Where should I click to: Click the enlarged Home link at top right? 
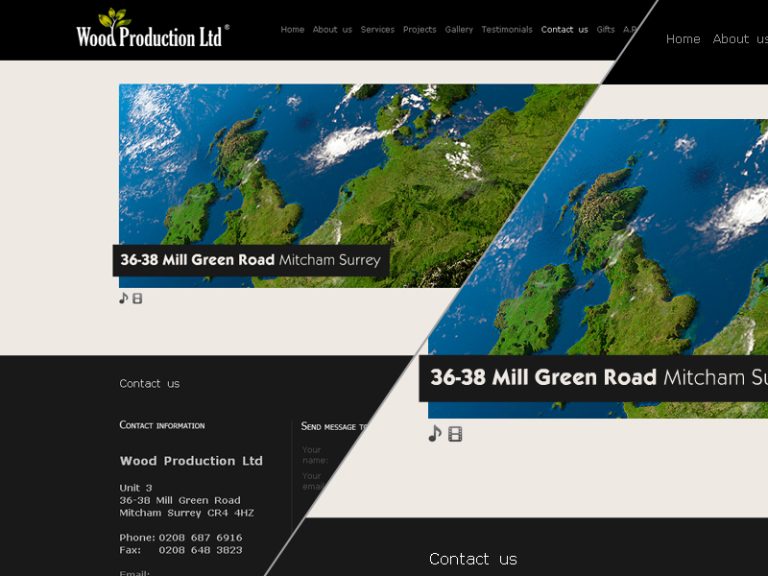click(683, 39)
